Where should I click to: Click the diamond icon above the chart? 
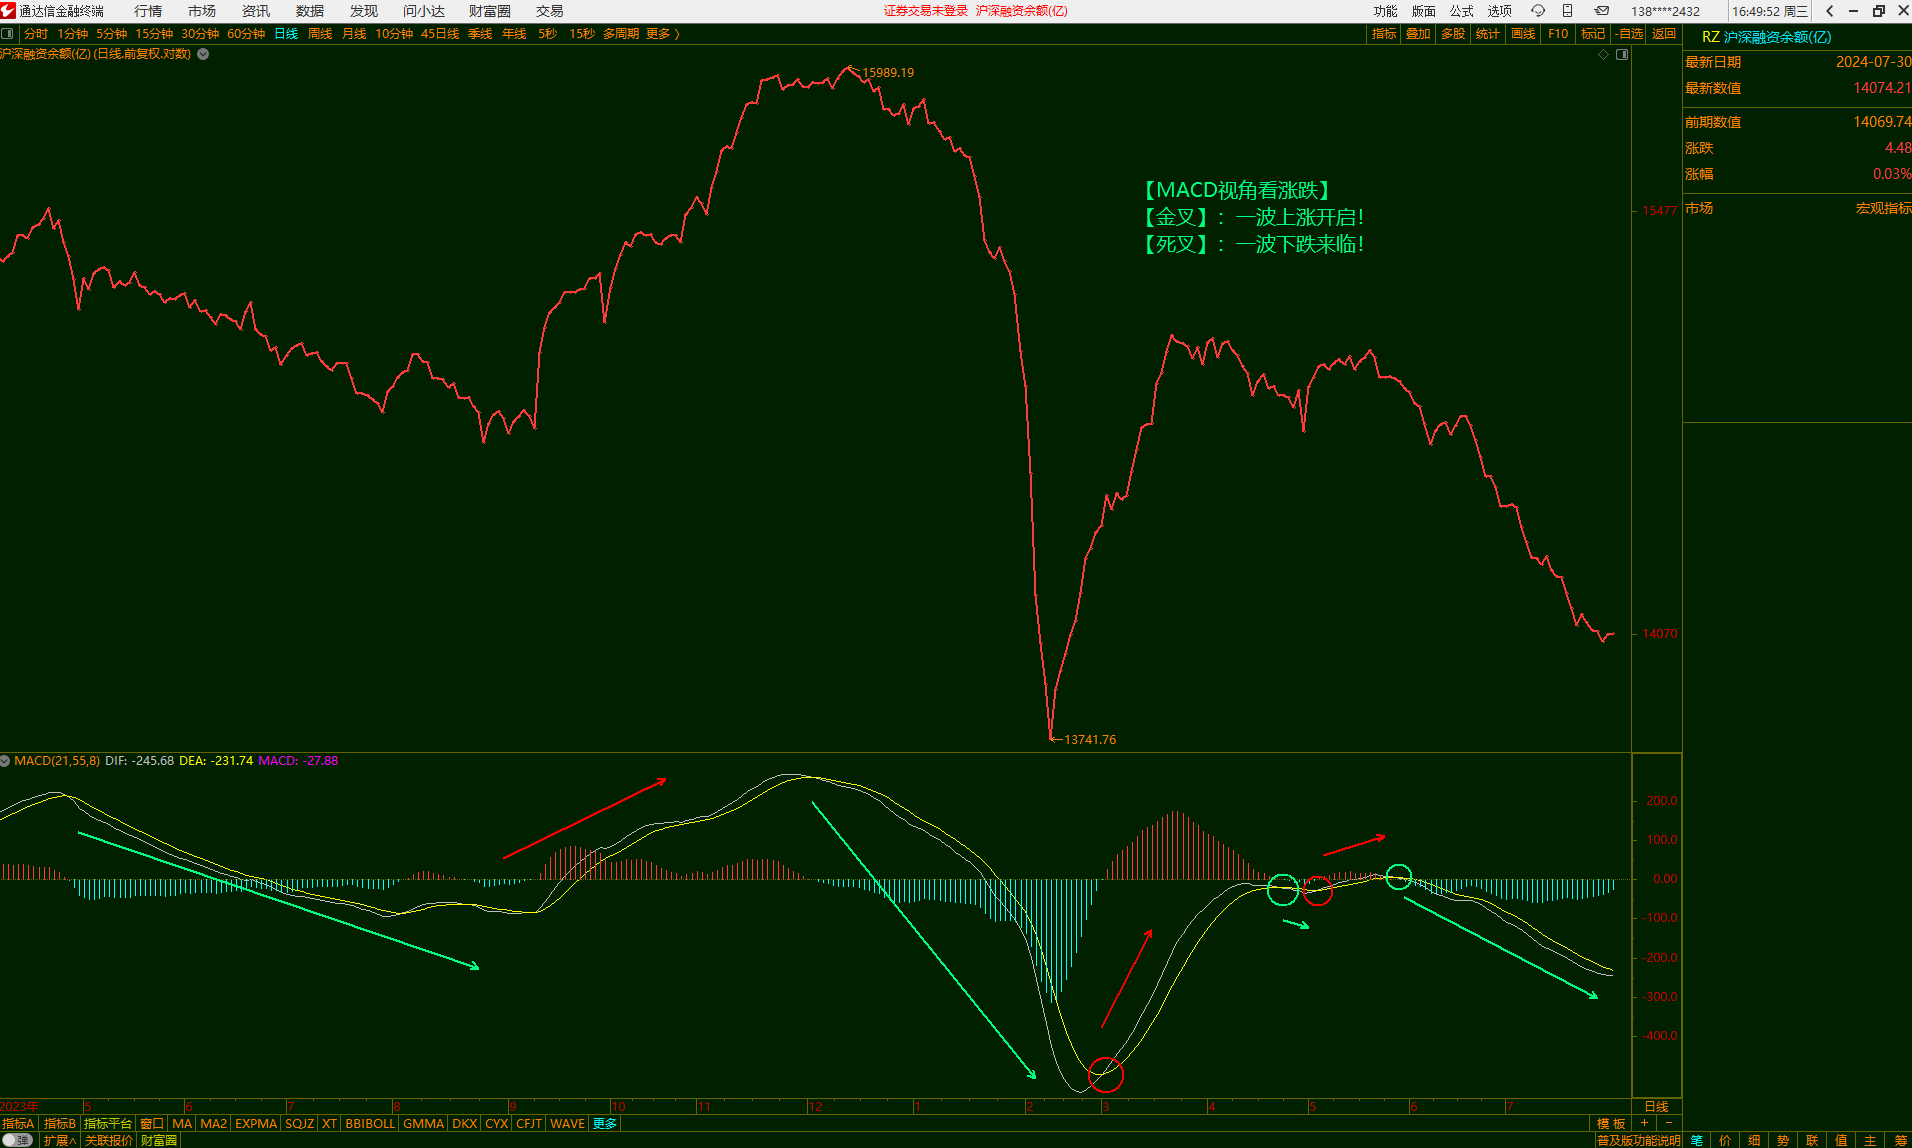pos(1604,54)
